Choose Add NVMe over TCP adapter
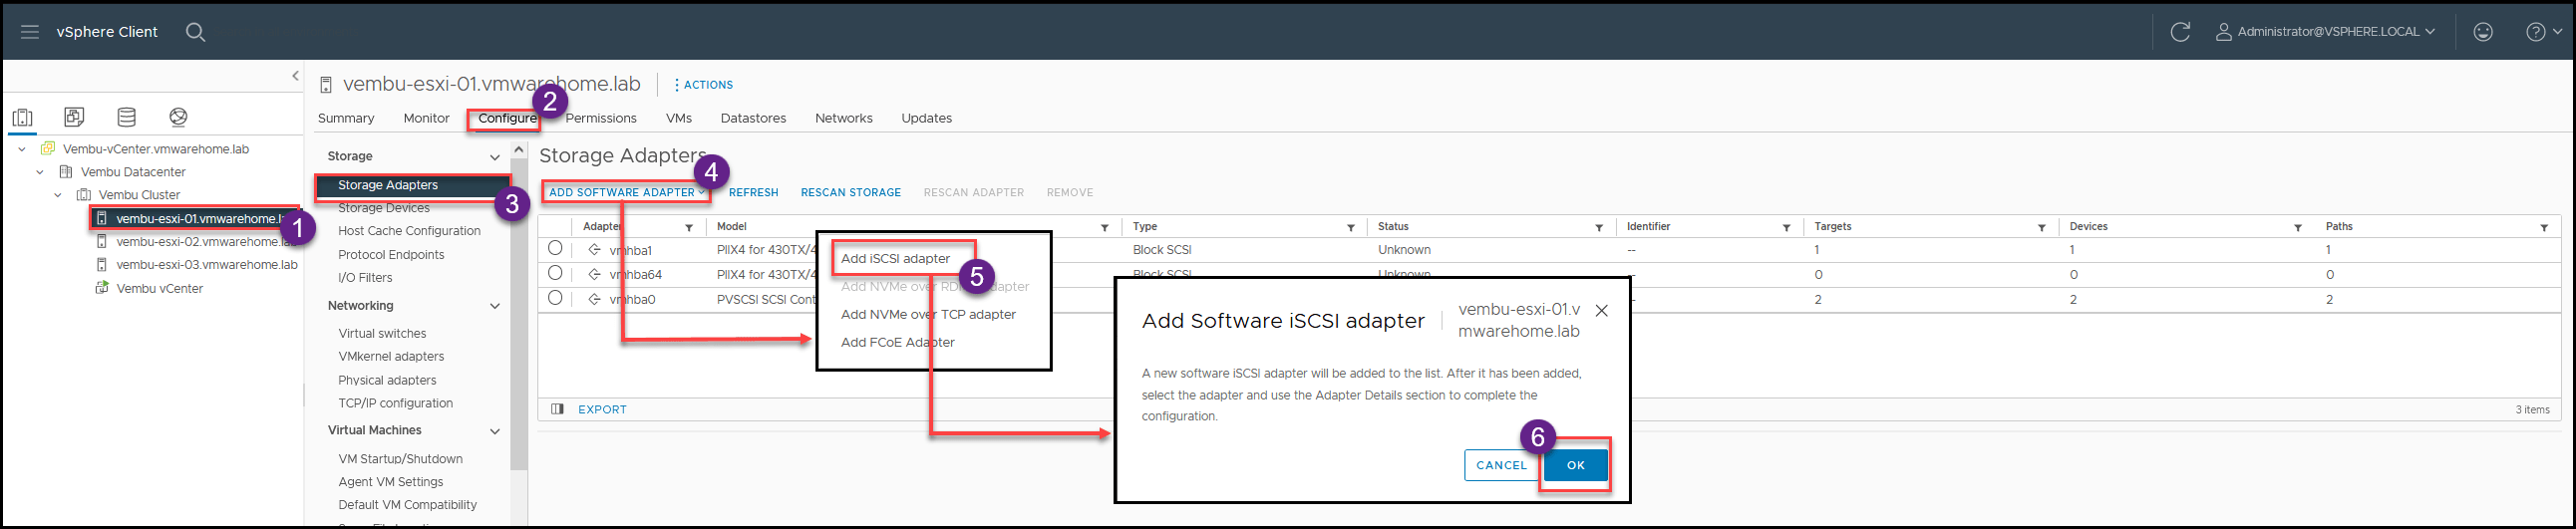Screen dimensions: 2576x529 928,315
